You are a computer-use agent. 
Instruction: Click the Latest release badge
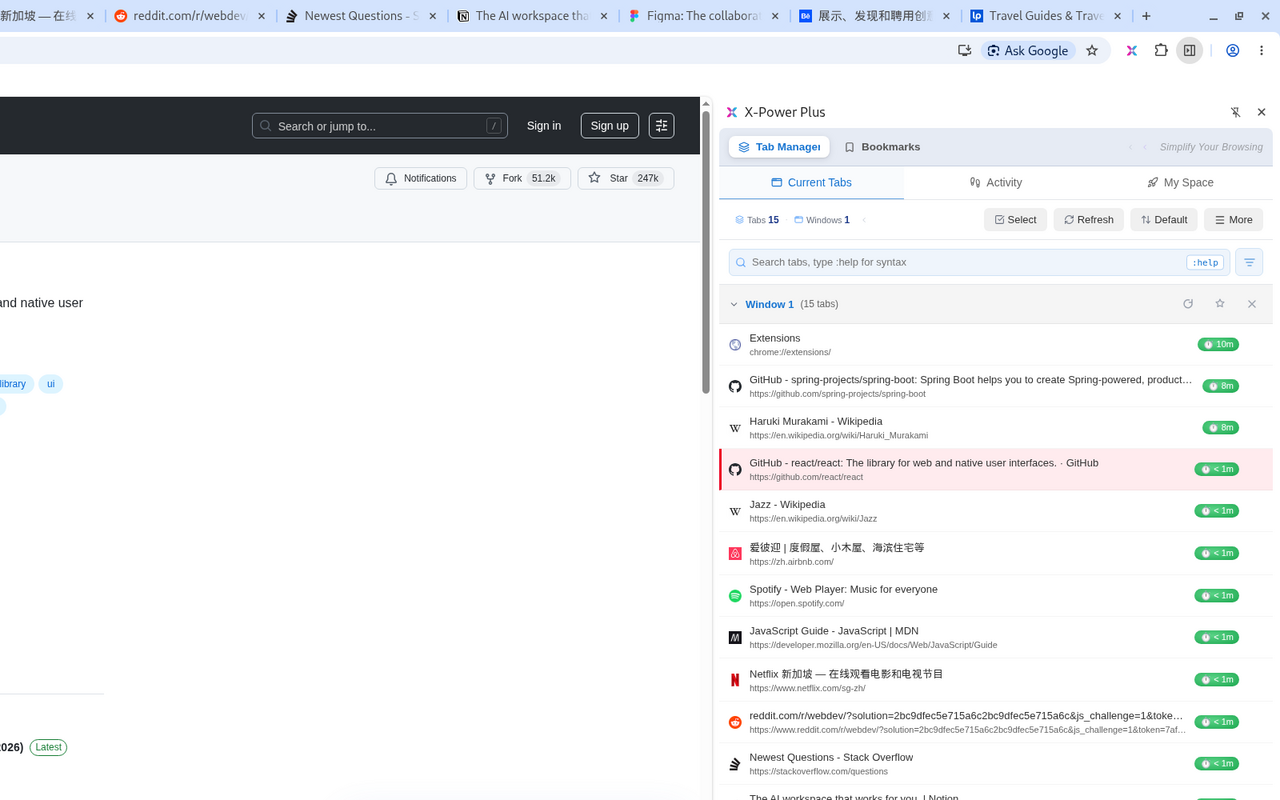coord(48,747)
